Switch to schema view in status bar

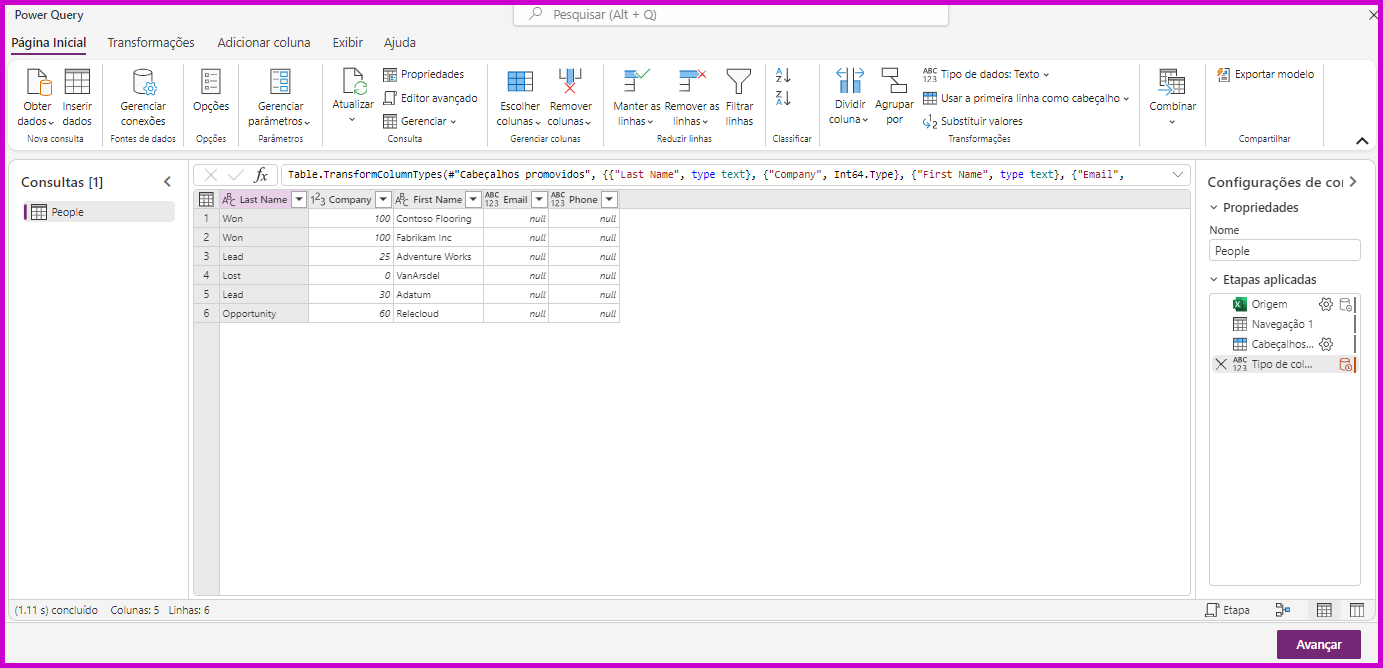coord(1357,610)
